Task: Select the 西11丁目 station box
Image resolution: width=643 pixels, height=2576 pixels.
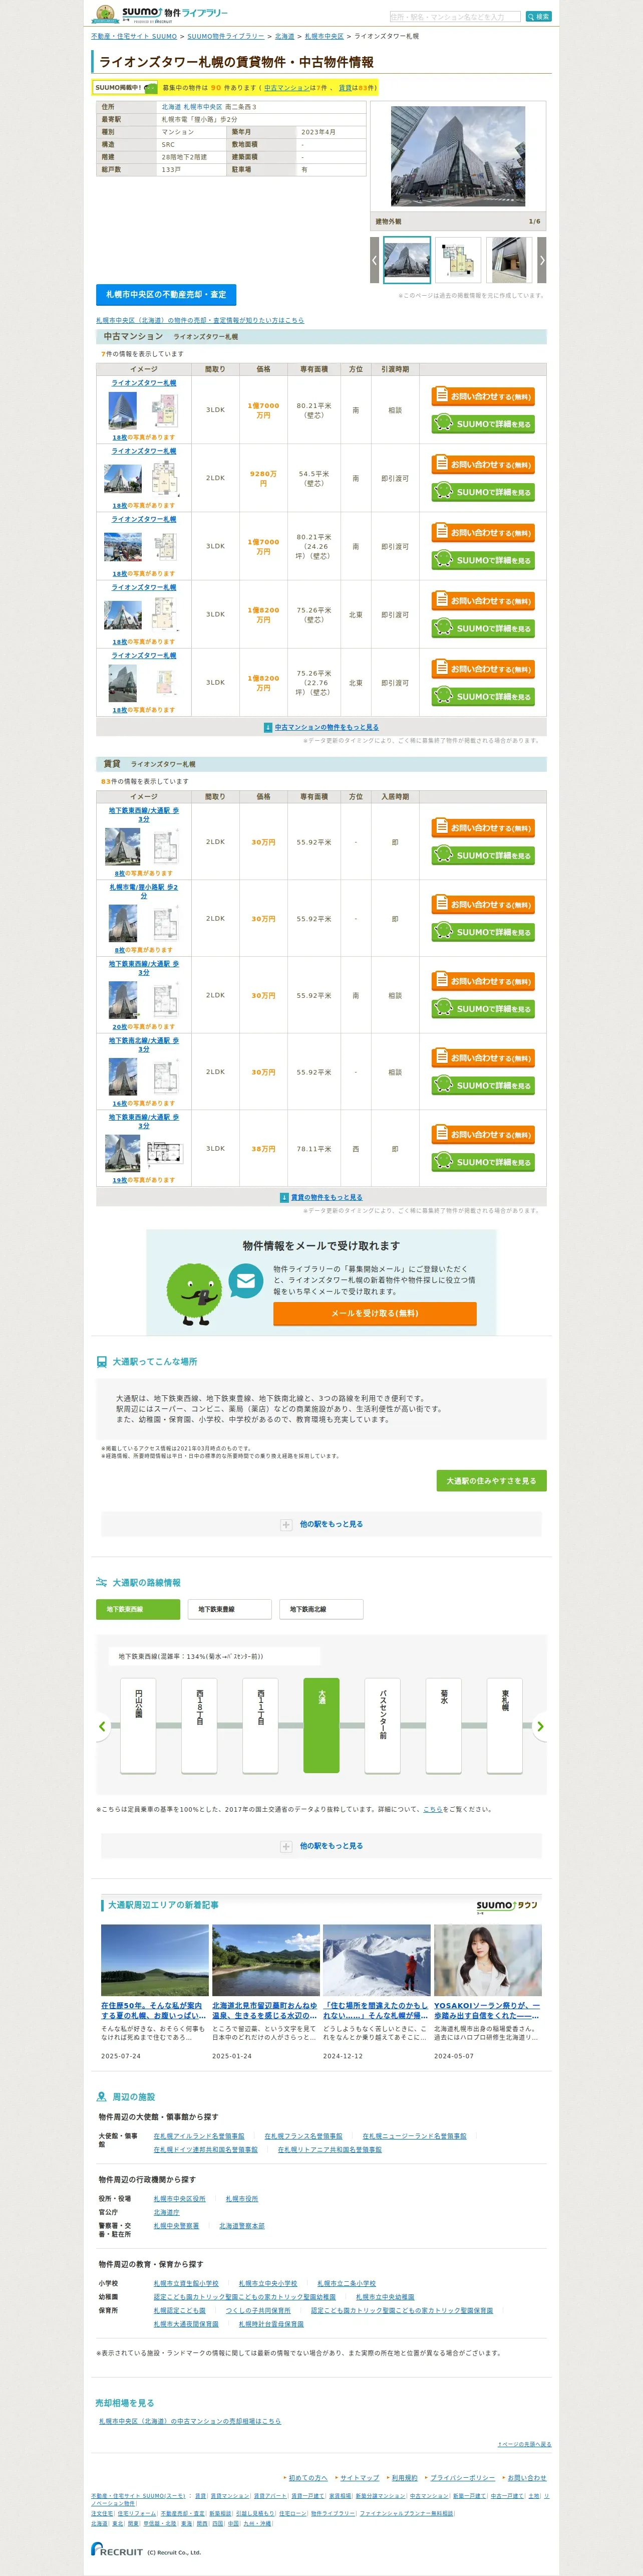Action: click(x=260, y=1725)
